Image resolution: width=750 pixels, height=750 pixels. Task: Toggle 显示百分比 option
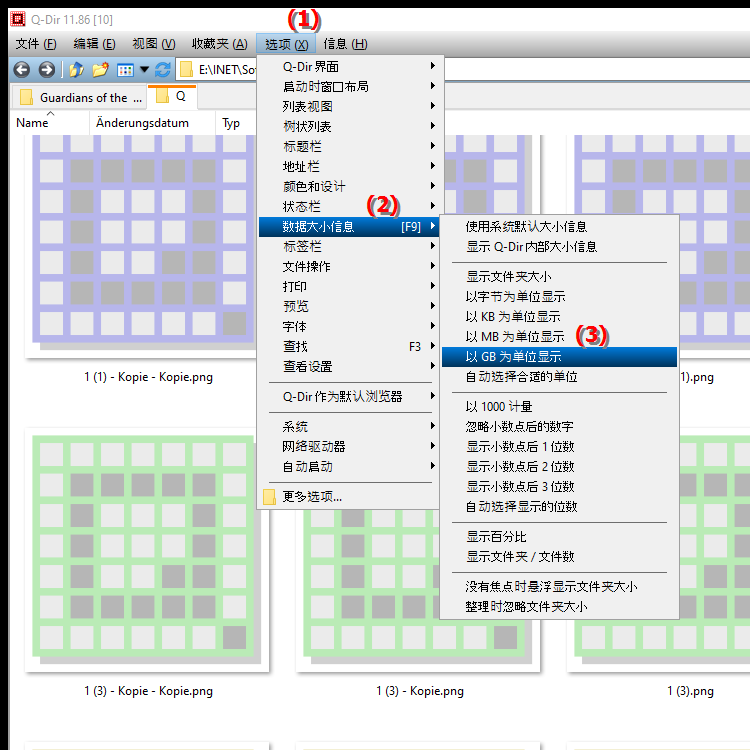tap(559, 537)
